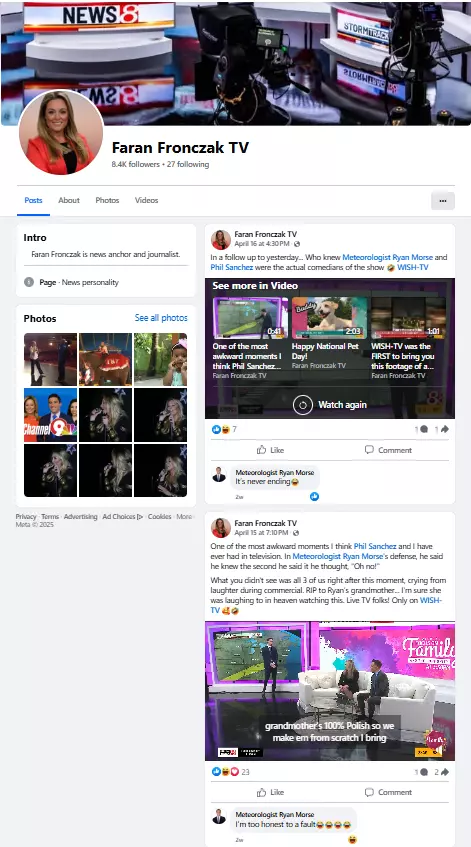Screen dimensions: 471x847
Task: Click the Comment bubble icon on April 16 post
Action: click(x=369, y=449)
